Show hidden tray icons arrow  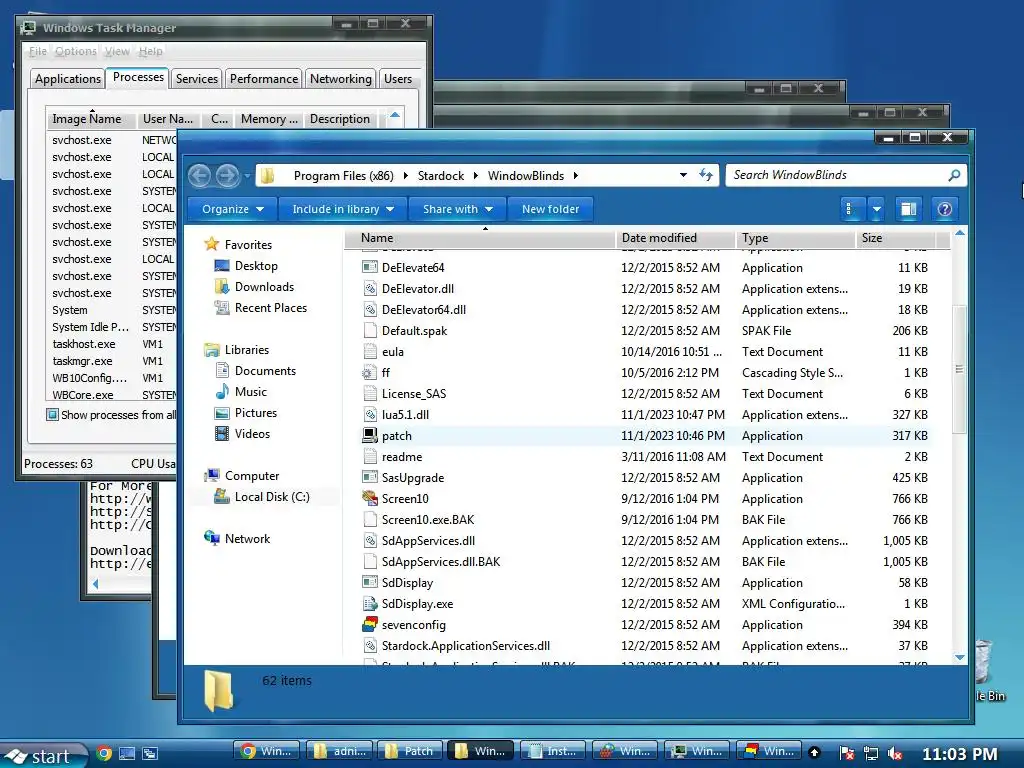click(814, 752)
